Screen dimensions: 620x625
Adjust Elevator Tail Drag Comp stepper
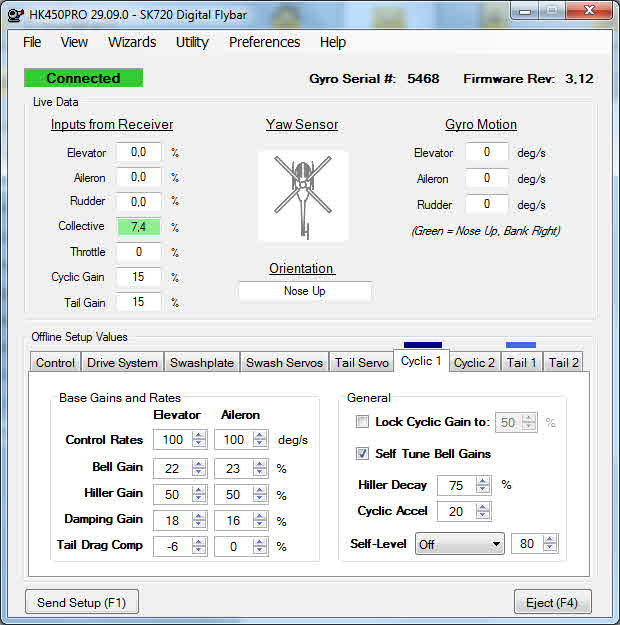coord(199,546)
